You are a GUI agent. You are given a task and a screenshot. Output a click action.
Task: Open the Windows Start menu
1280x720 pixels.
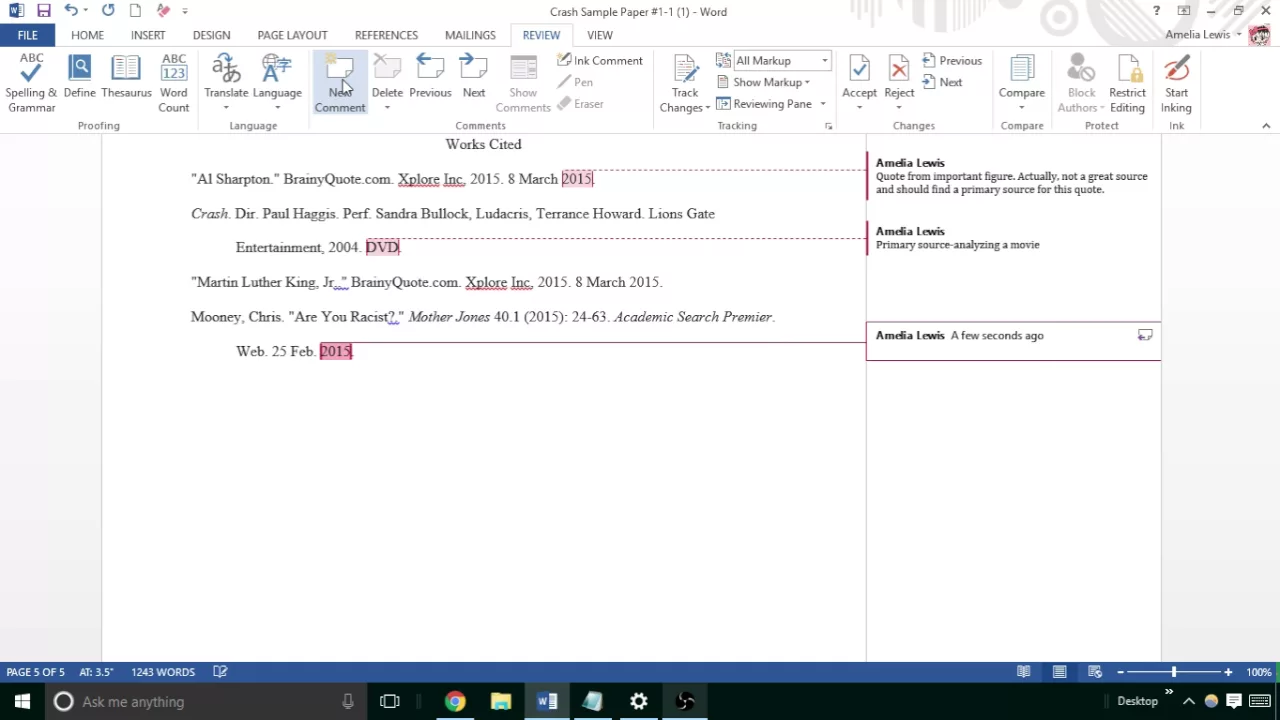click(x=22, y=701)
